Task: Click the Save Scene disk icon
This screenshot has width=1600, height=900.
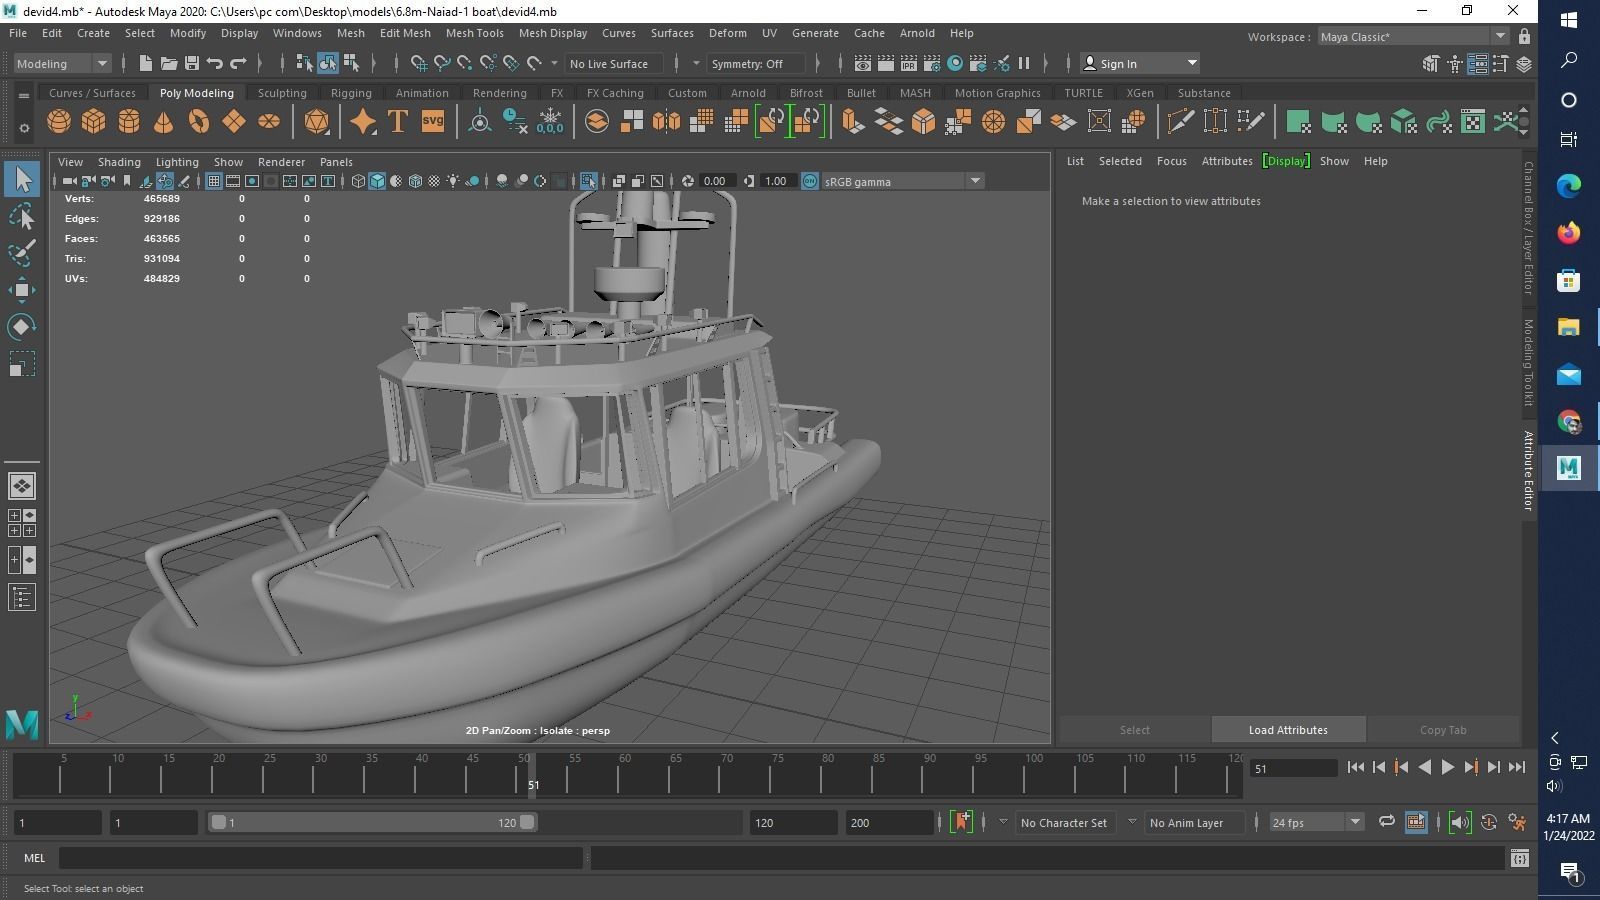Action: pyautogui.click(x=191, y=63)
